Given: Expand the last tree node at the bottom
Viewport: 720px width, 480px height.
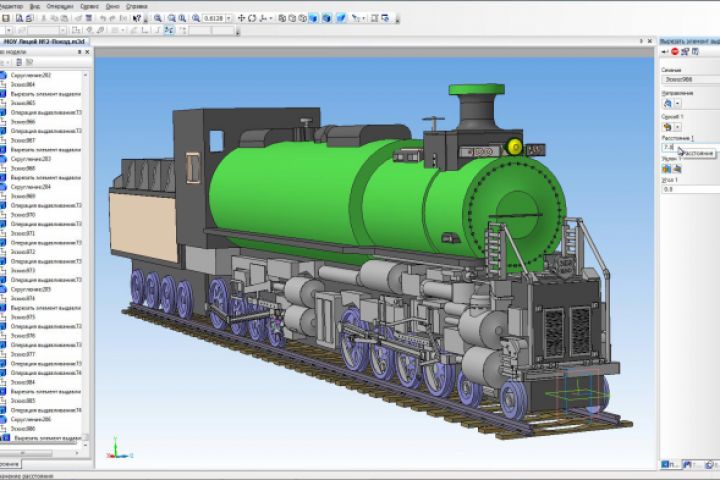Looking at the screenshot, I should click(x=1, y=438).
